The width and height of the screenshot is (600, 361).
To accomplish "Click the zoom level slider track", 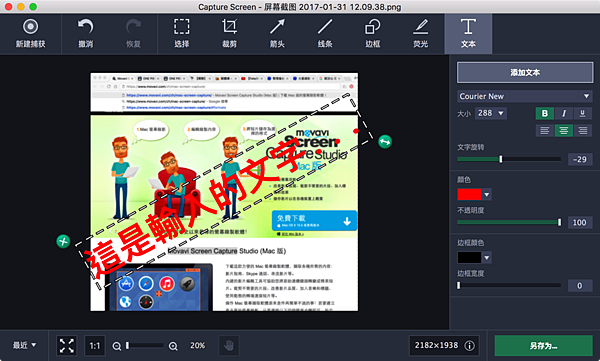I will (x=145, y=346).
